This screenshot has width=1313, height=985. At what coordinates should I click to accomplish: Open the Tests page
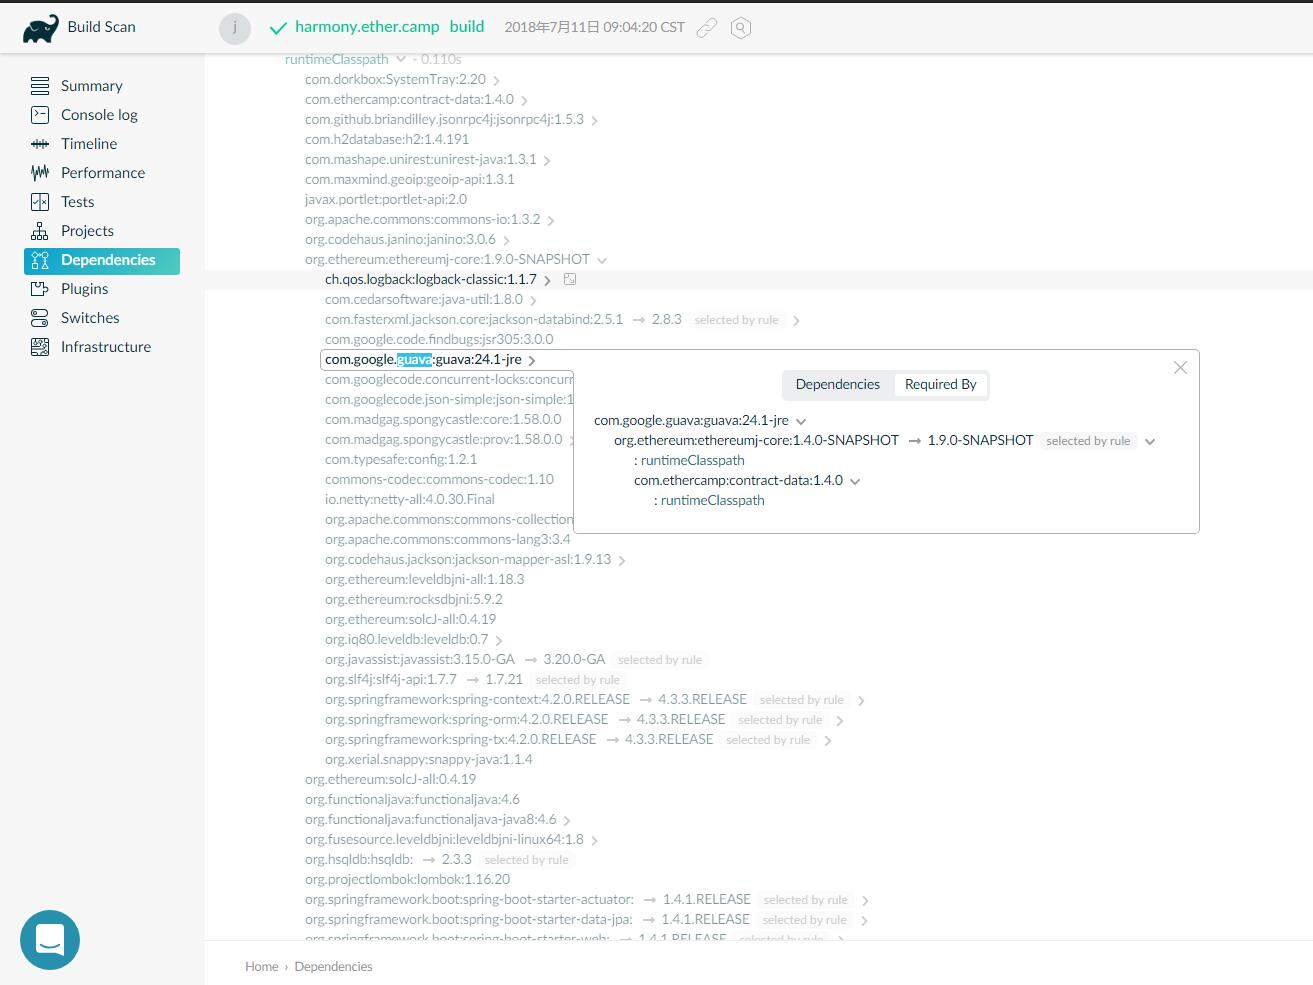(77, 202)
